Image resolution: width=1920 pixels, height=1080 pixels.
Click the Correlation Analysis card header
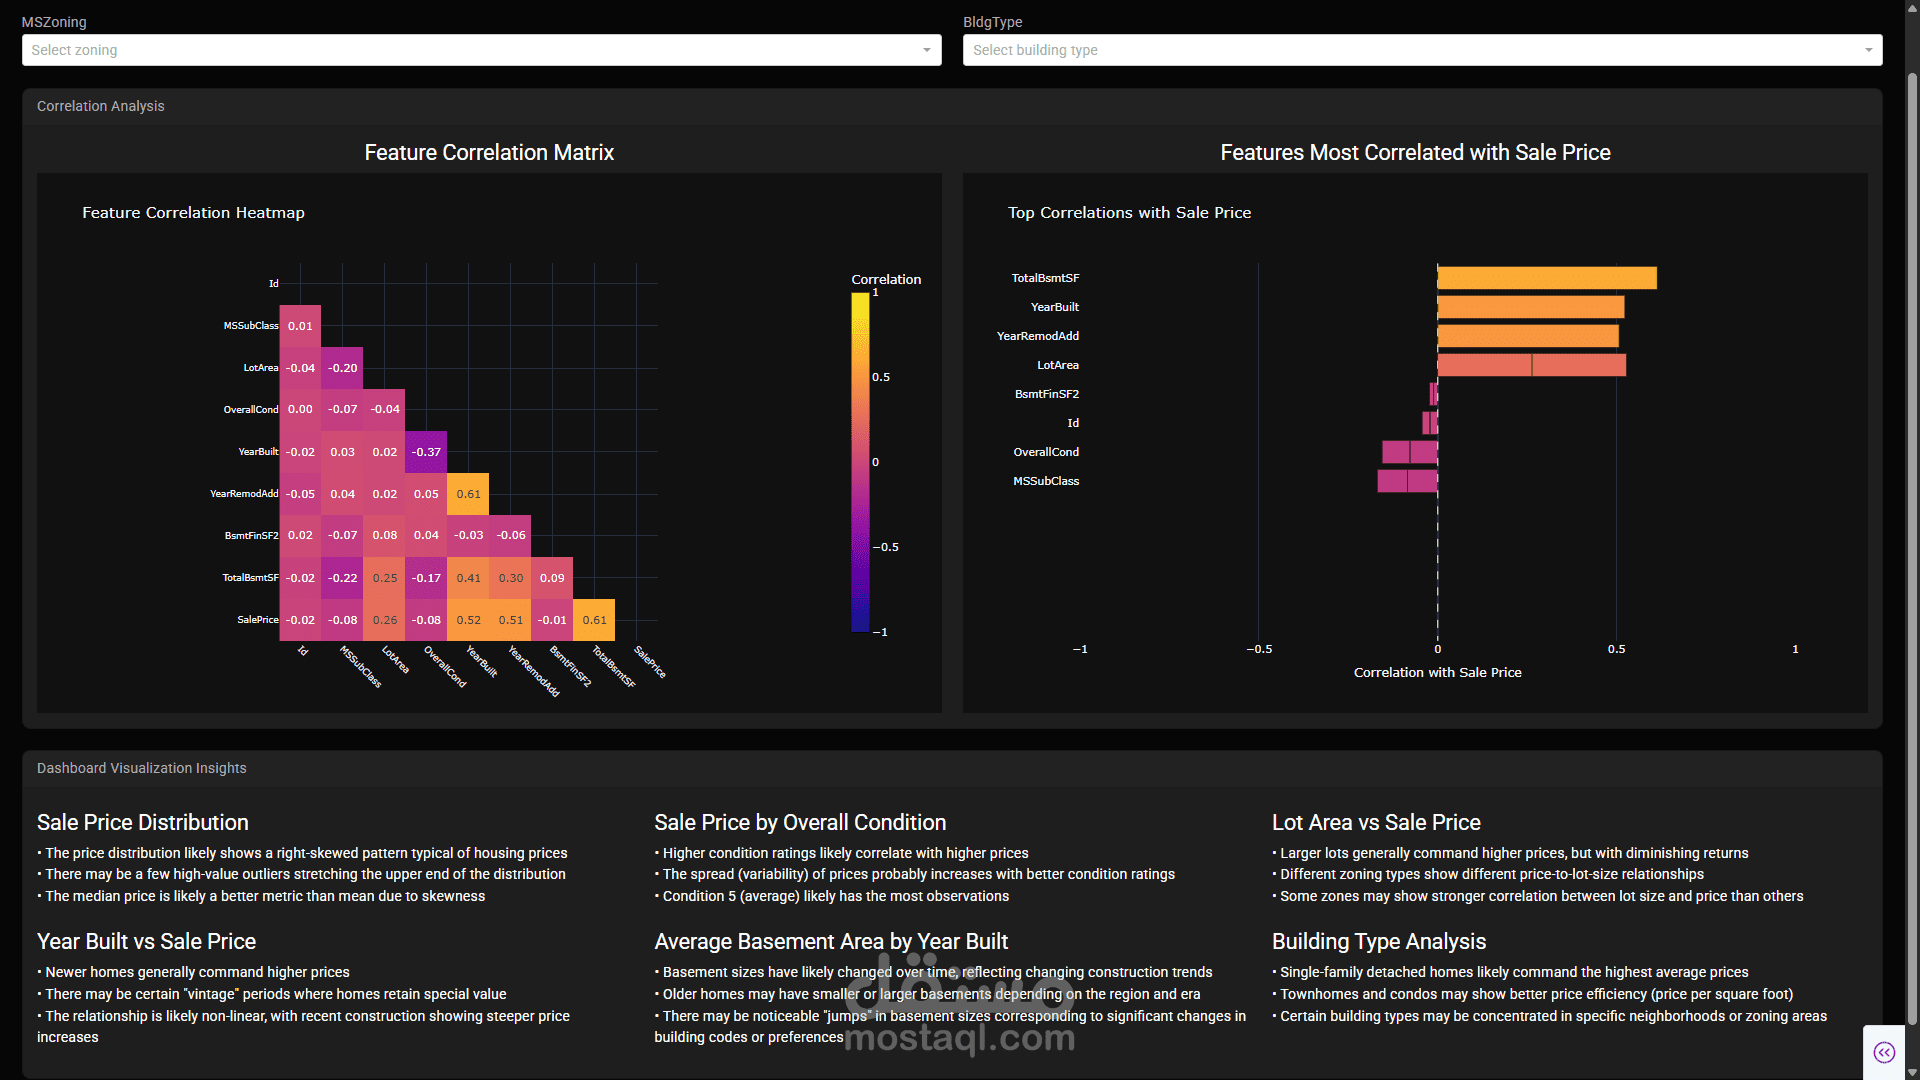coord(101,106)
